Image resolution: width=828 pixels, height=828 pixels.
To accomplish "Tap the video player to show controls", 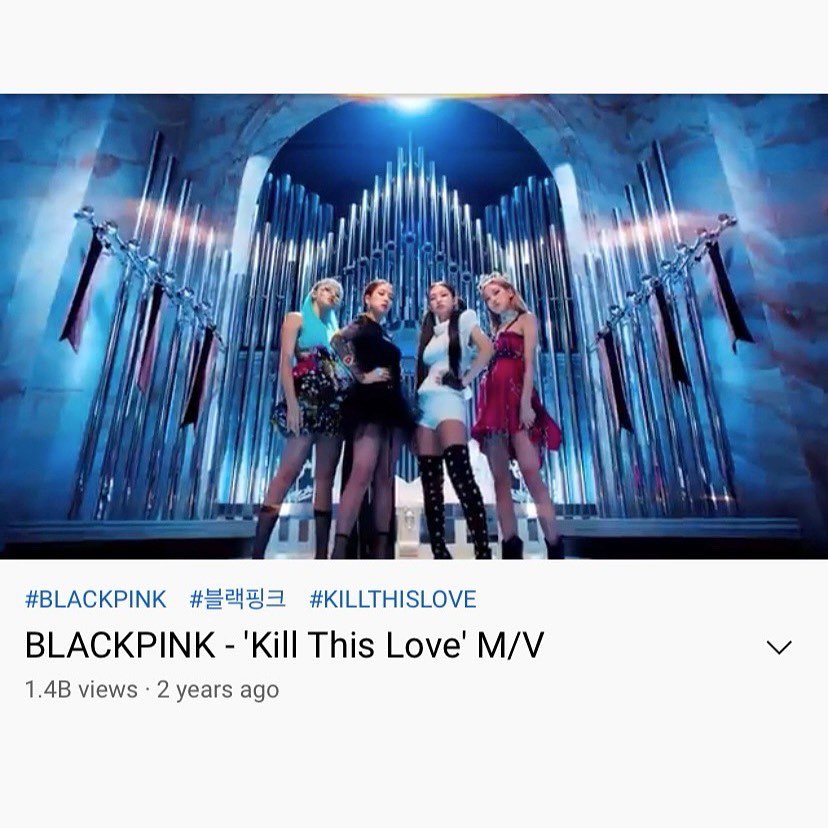I will (414, 326).
